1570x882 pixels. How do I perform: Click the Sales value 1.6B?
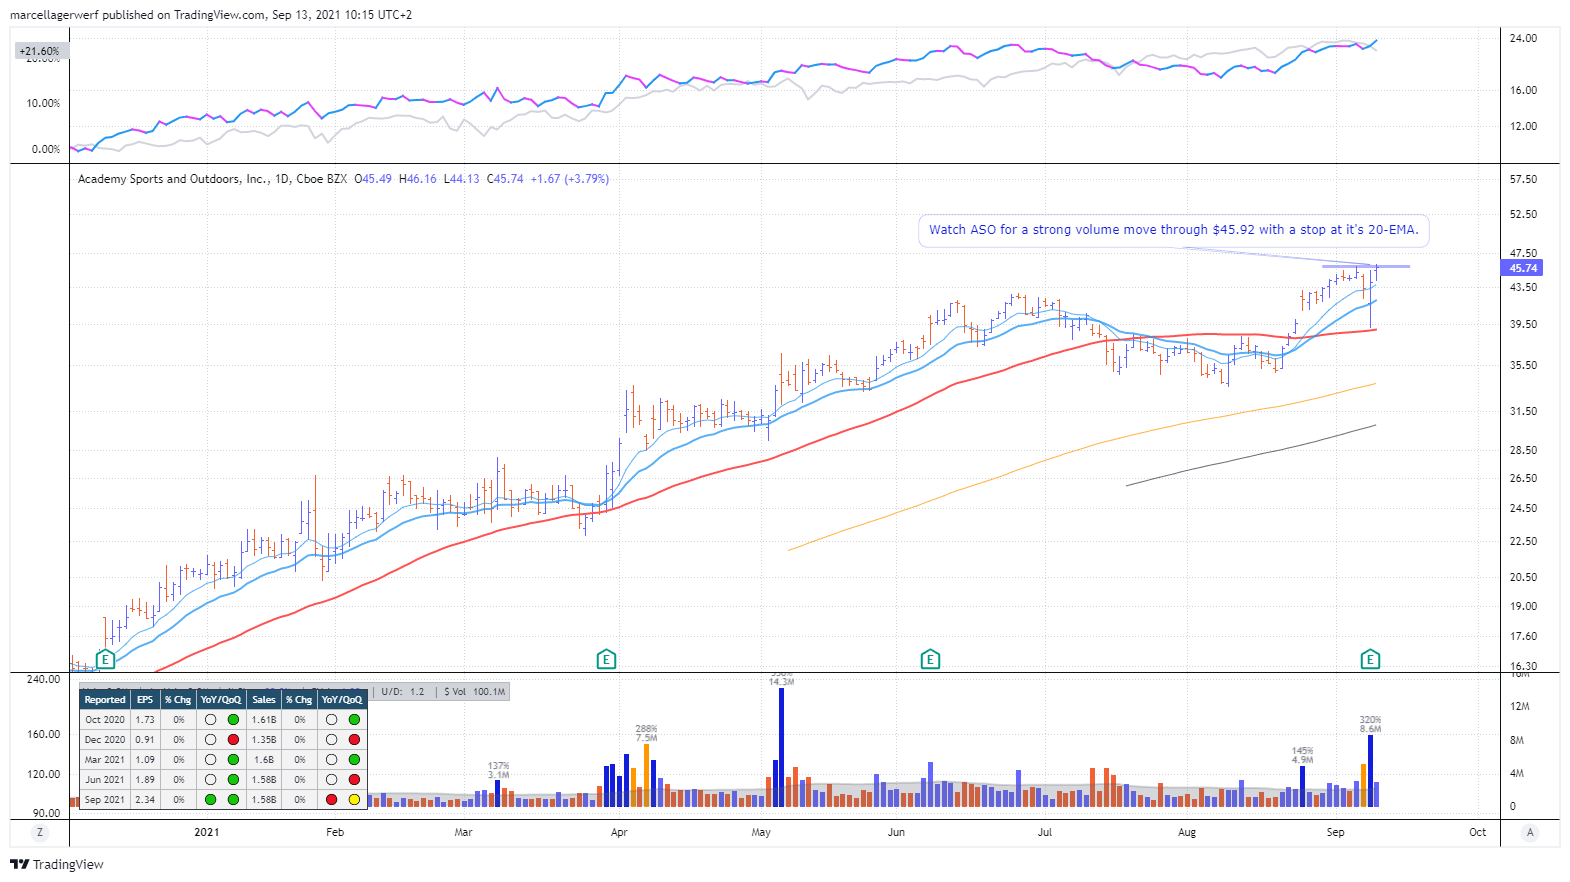(x=264, y=760)
